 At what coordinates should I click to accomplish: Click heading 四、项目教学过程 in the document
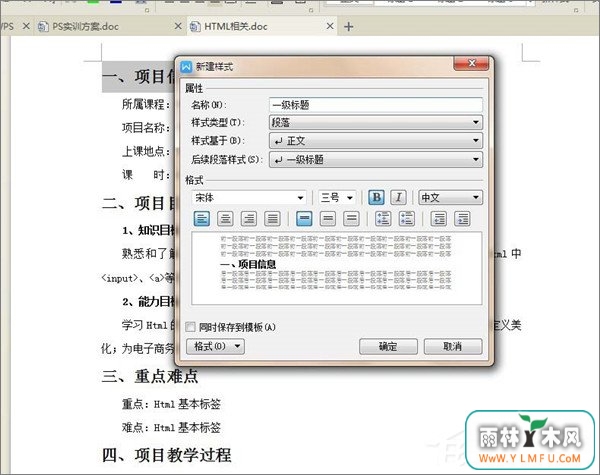click(x=167, y=455)
